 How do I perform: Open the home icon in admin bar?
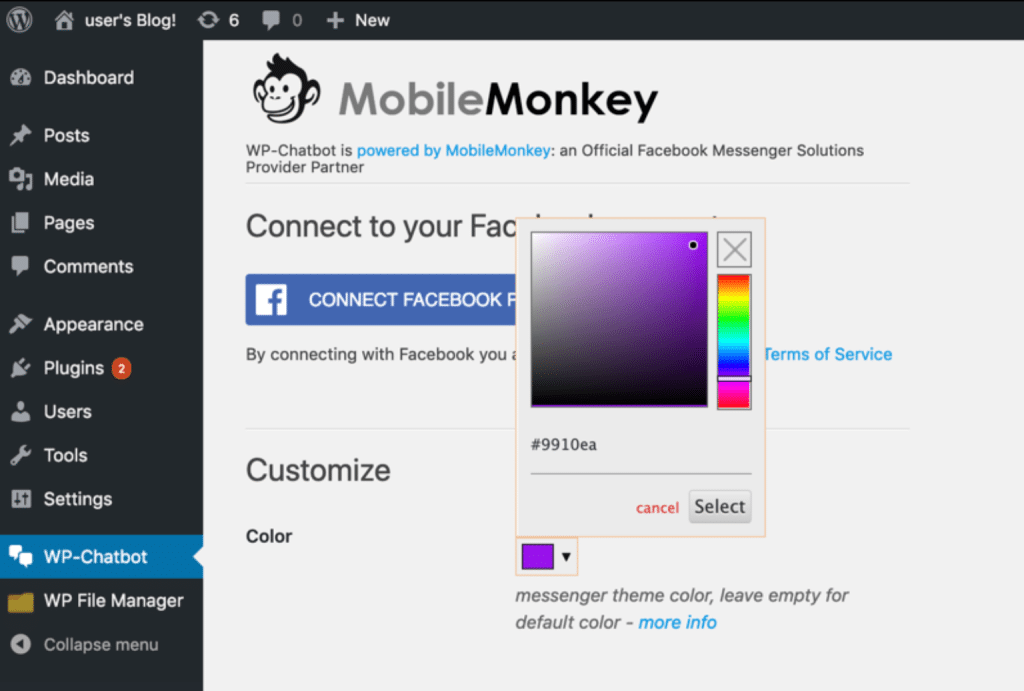coord(64,20)
